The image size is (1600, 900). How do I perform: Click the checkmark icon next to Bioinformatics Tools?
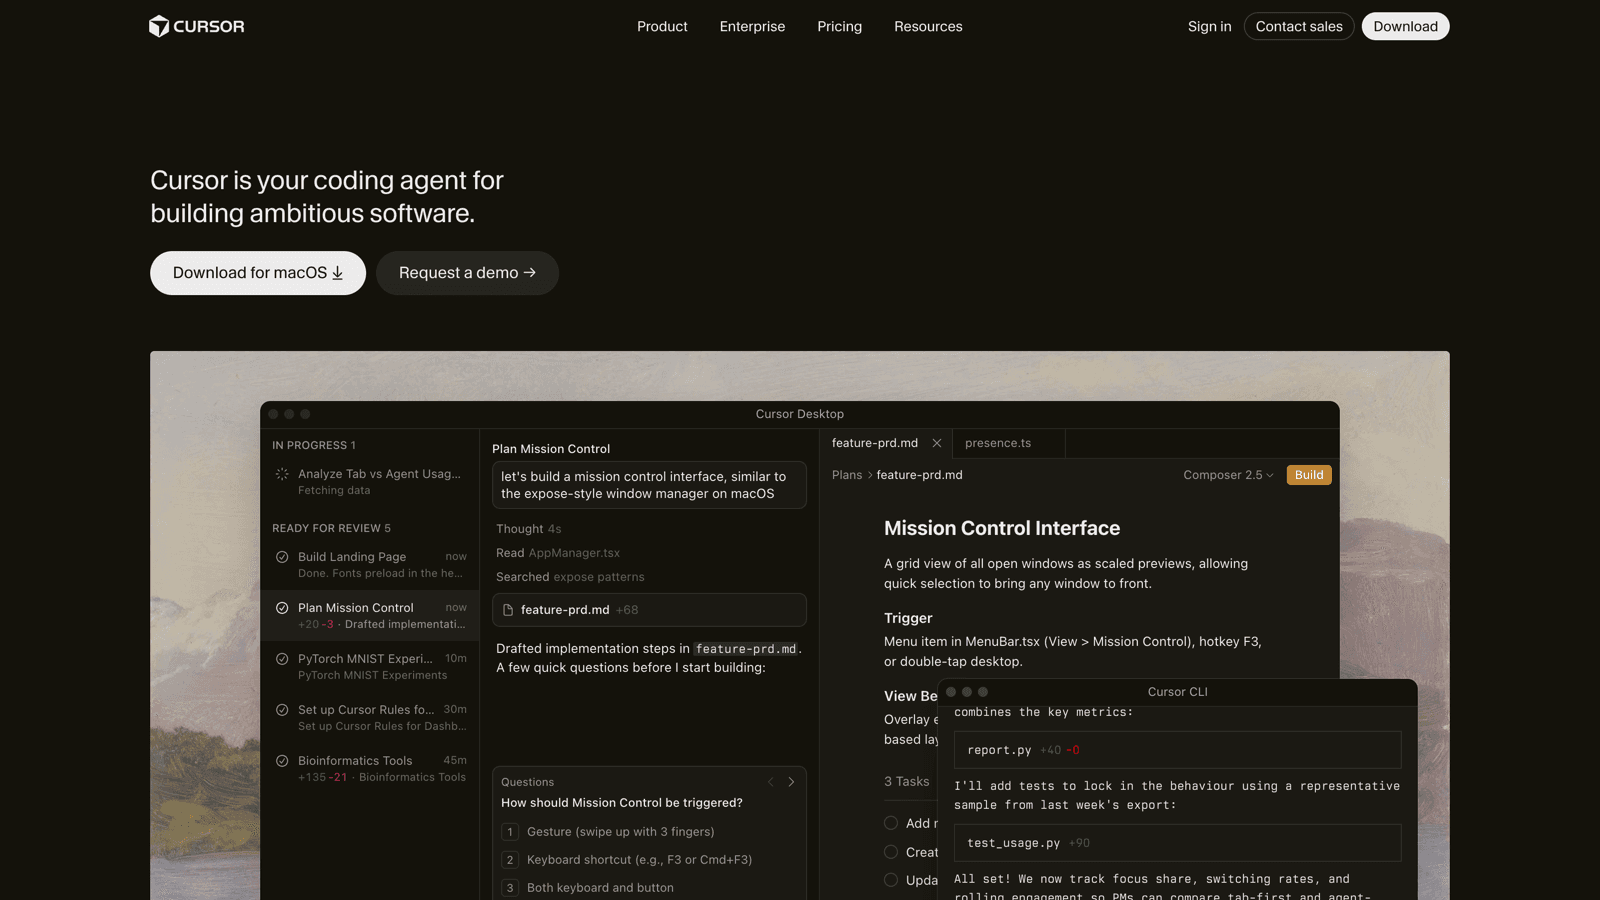(x=282, y=761)
